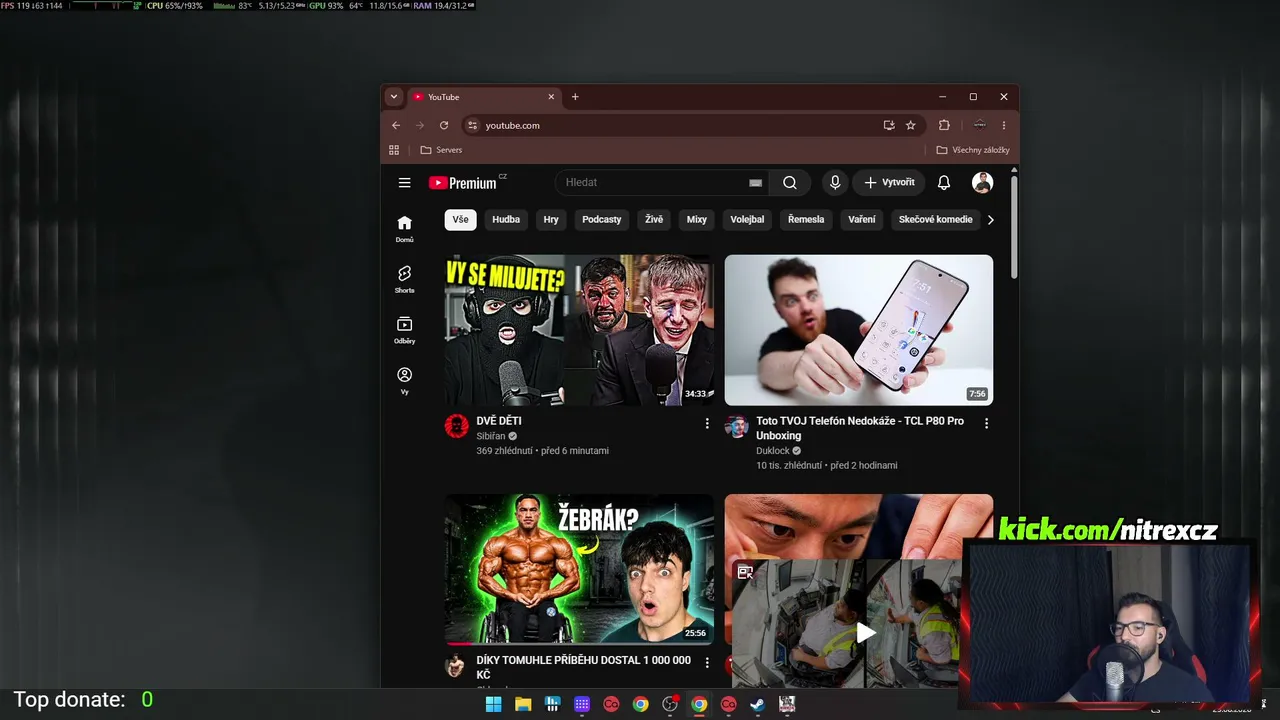Open Chrome three-dot menu

pyautogui.click(x=1003, y=125)
